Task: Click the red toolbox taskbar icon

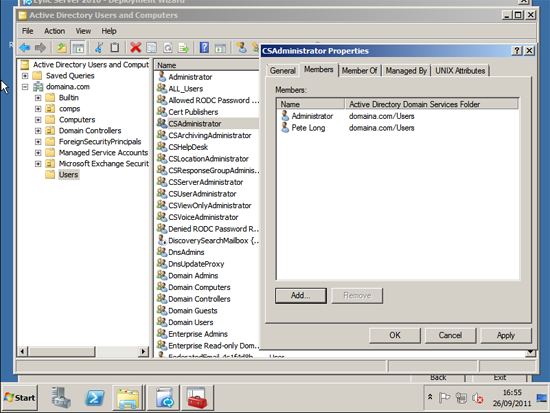Action: (x=197, y=398)
